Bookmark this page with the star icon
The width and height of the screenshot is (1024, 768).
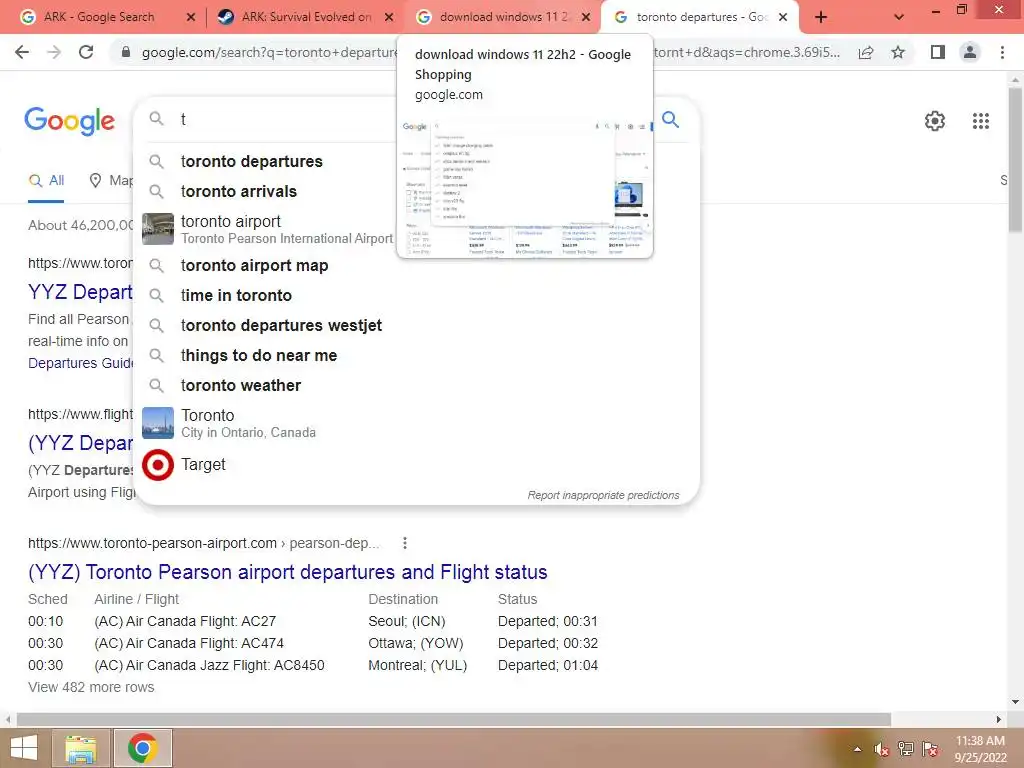[898, 52]
